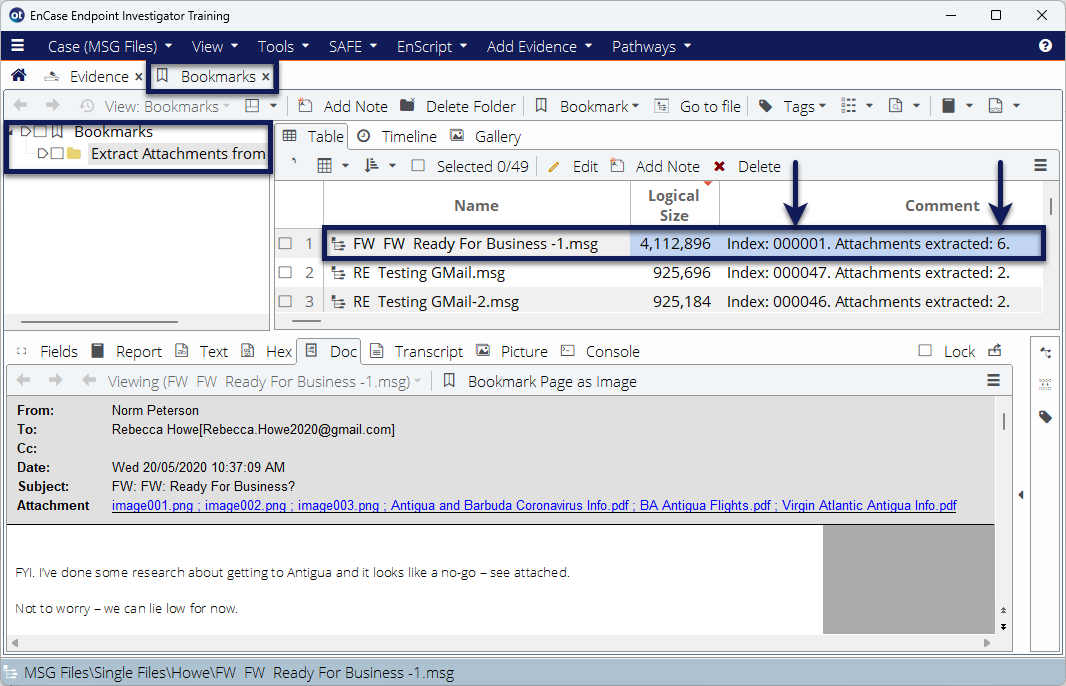This screenshot has width=1066, height=686.
Task: Open Antigua and Barbuda Coronavirus Info.pdf link
Action: [509, 505]
